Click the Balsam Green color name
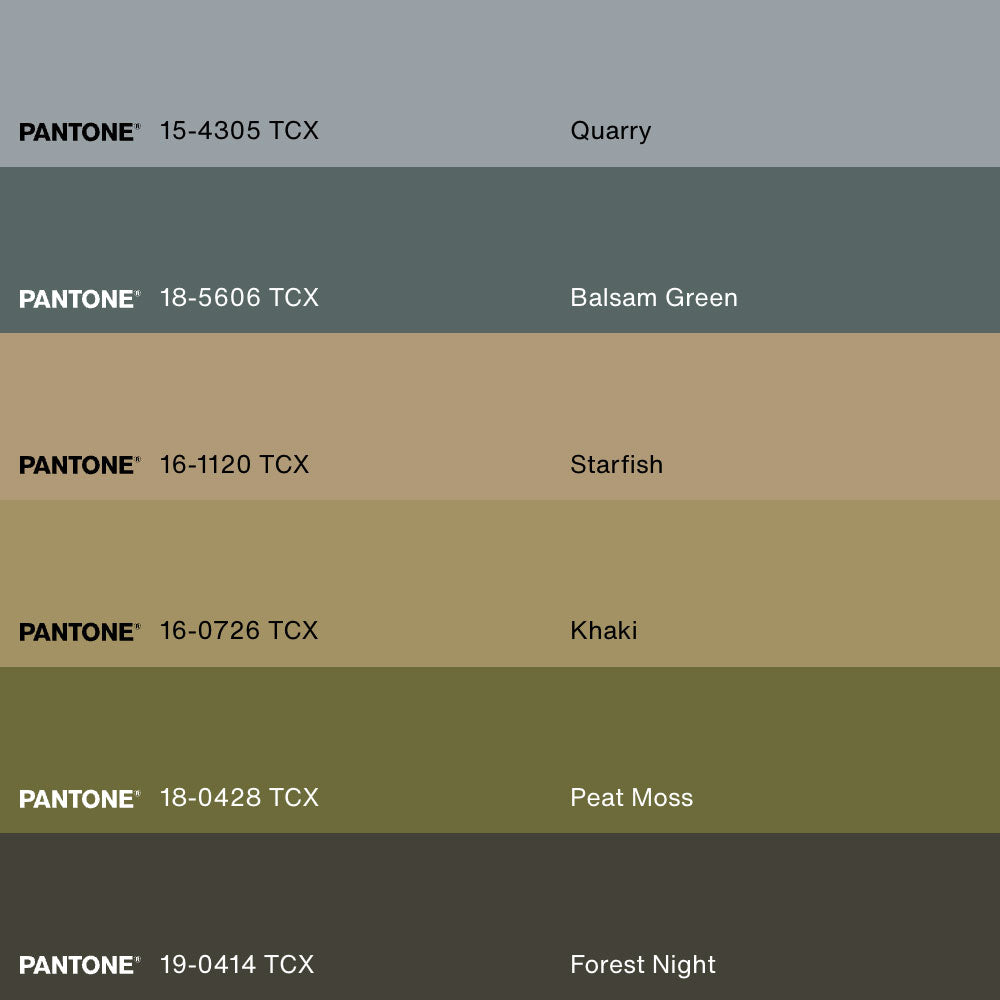The width and height of the screenshot is (1000, 1000). (654, 298)
